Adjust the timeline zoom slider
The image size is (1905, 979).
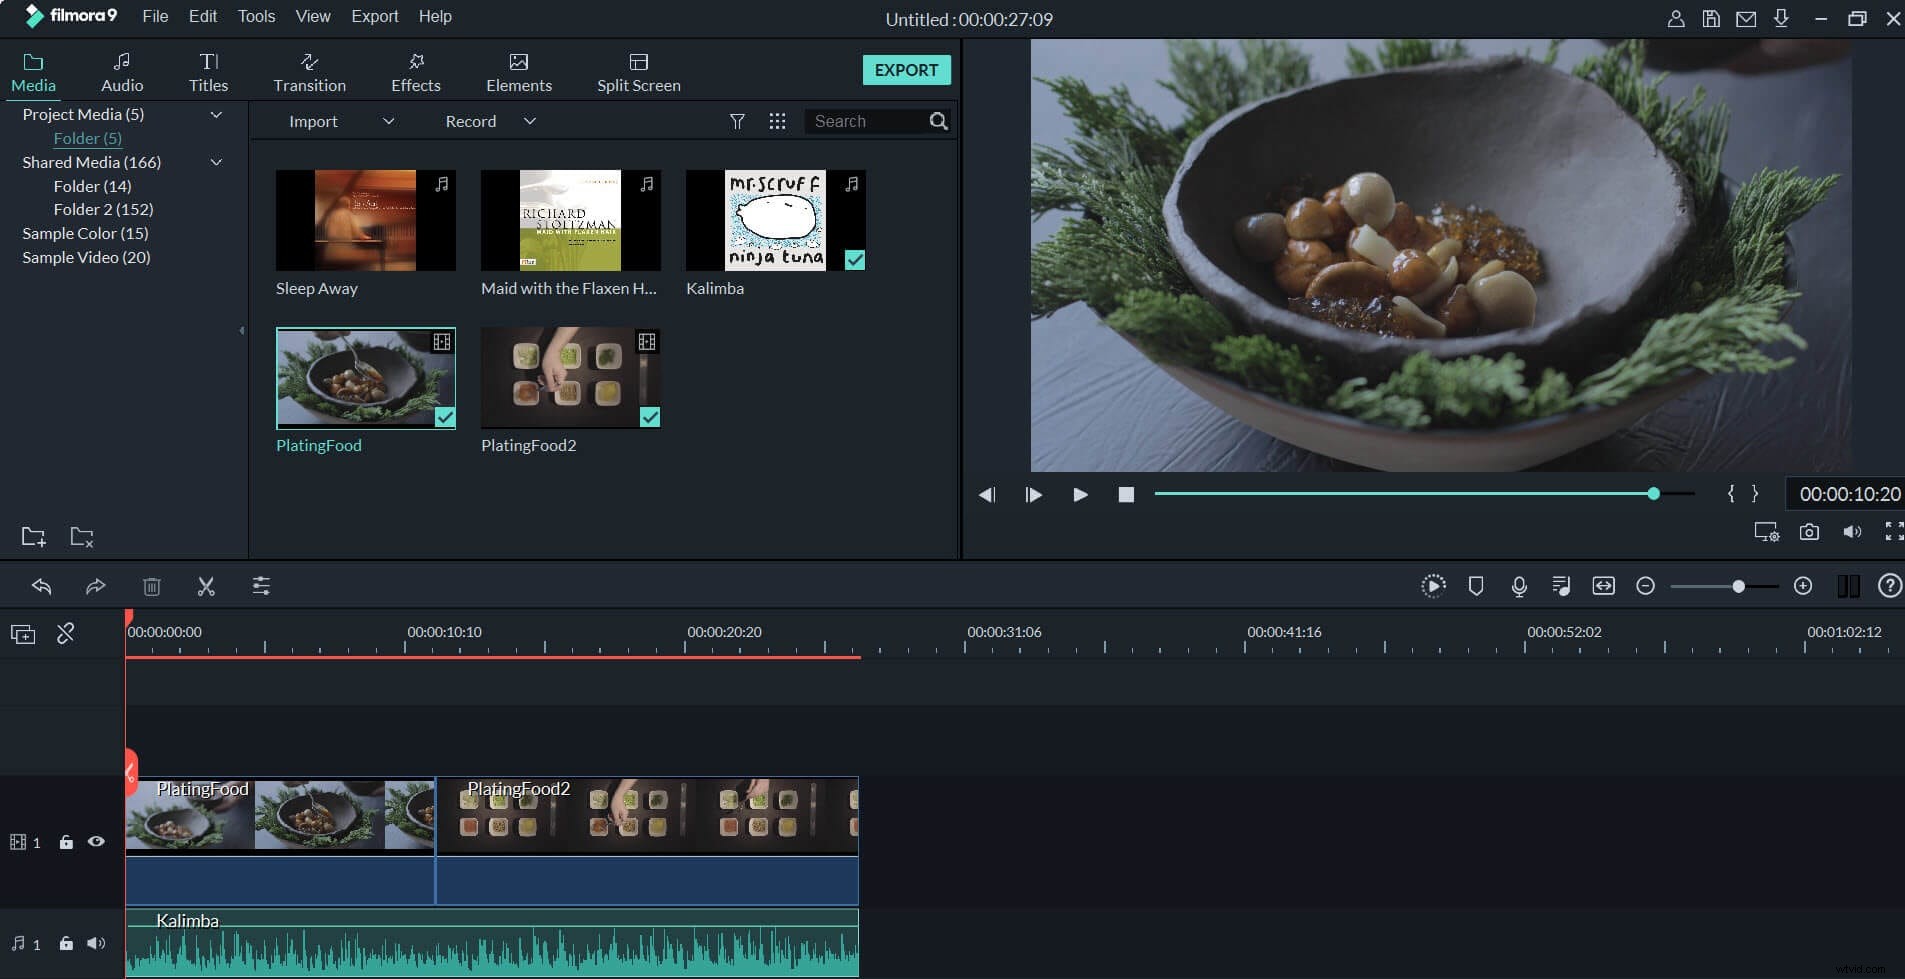pos(1737,586)
